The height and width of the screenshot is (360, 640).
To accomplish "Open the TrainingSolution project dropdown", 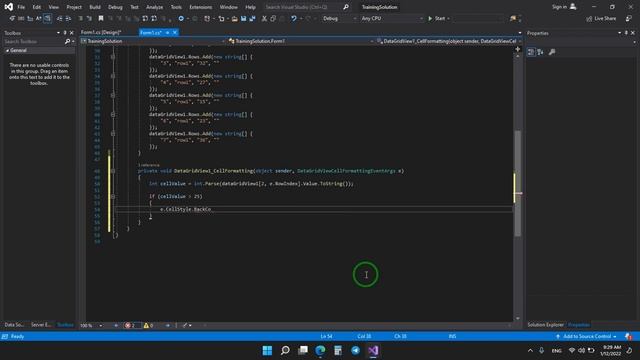I will pyautogui.click(x=153, y=41).
